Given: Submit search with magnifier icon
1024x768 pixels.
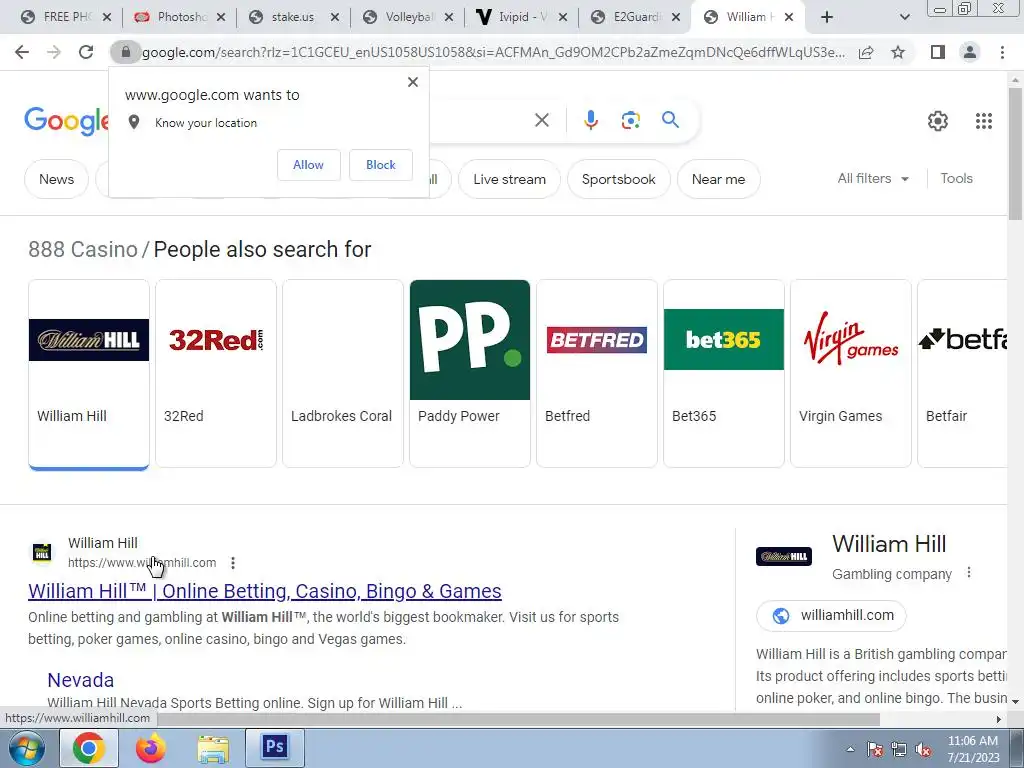Looking at the screenshot, I should pos(670,120).
